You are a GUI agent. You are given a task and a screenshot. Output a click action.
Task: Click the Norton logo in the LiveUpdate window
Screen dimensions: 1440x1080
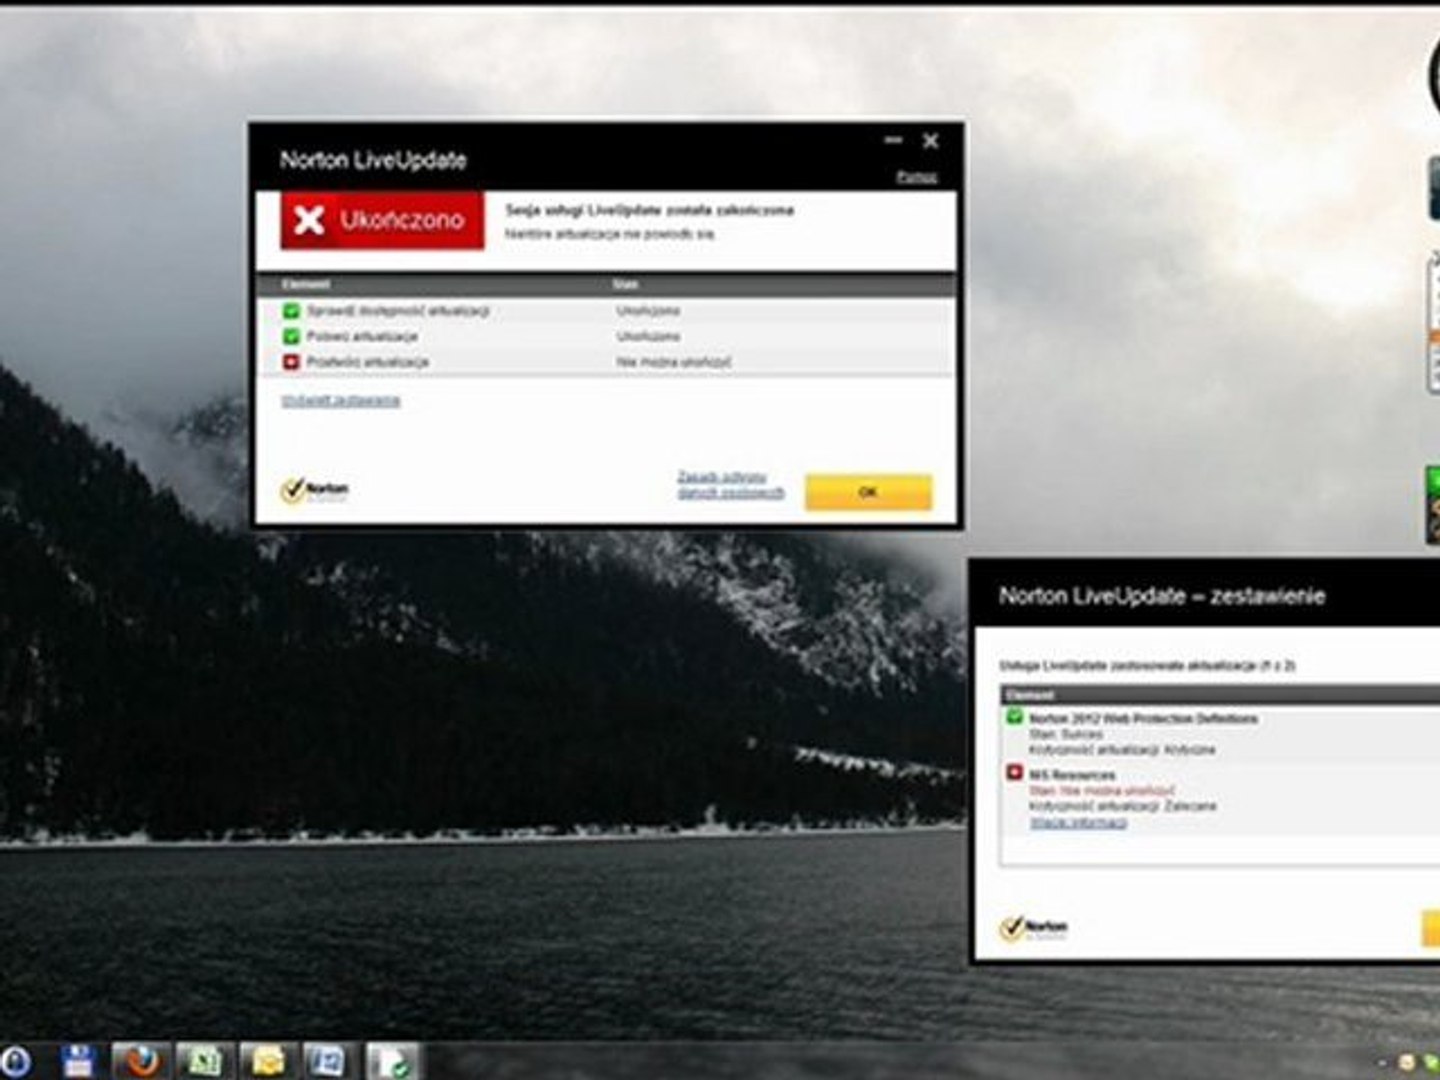tap(315, 490)
